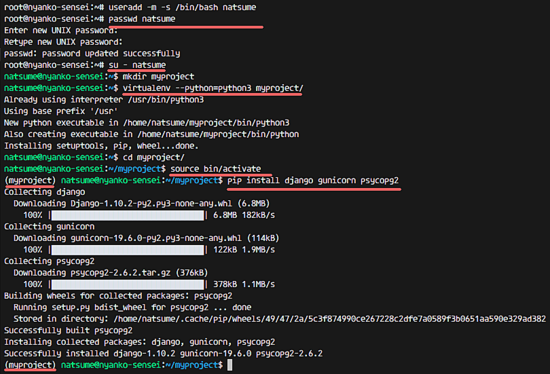Click the pip wheels cache directory path
Viewport: 550px width, 374px height.
click(x=329, y=319)
